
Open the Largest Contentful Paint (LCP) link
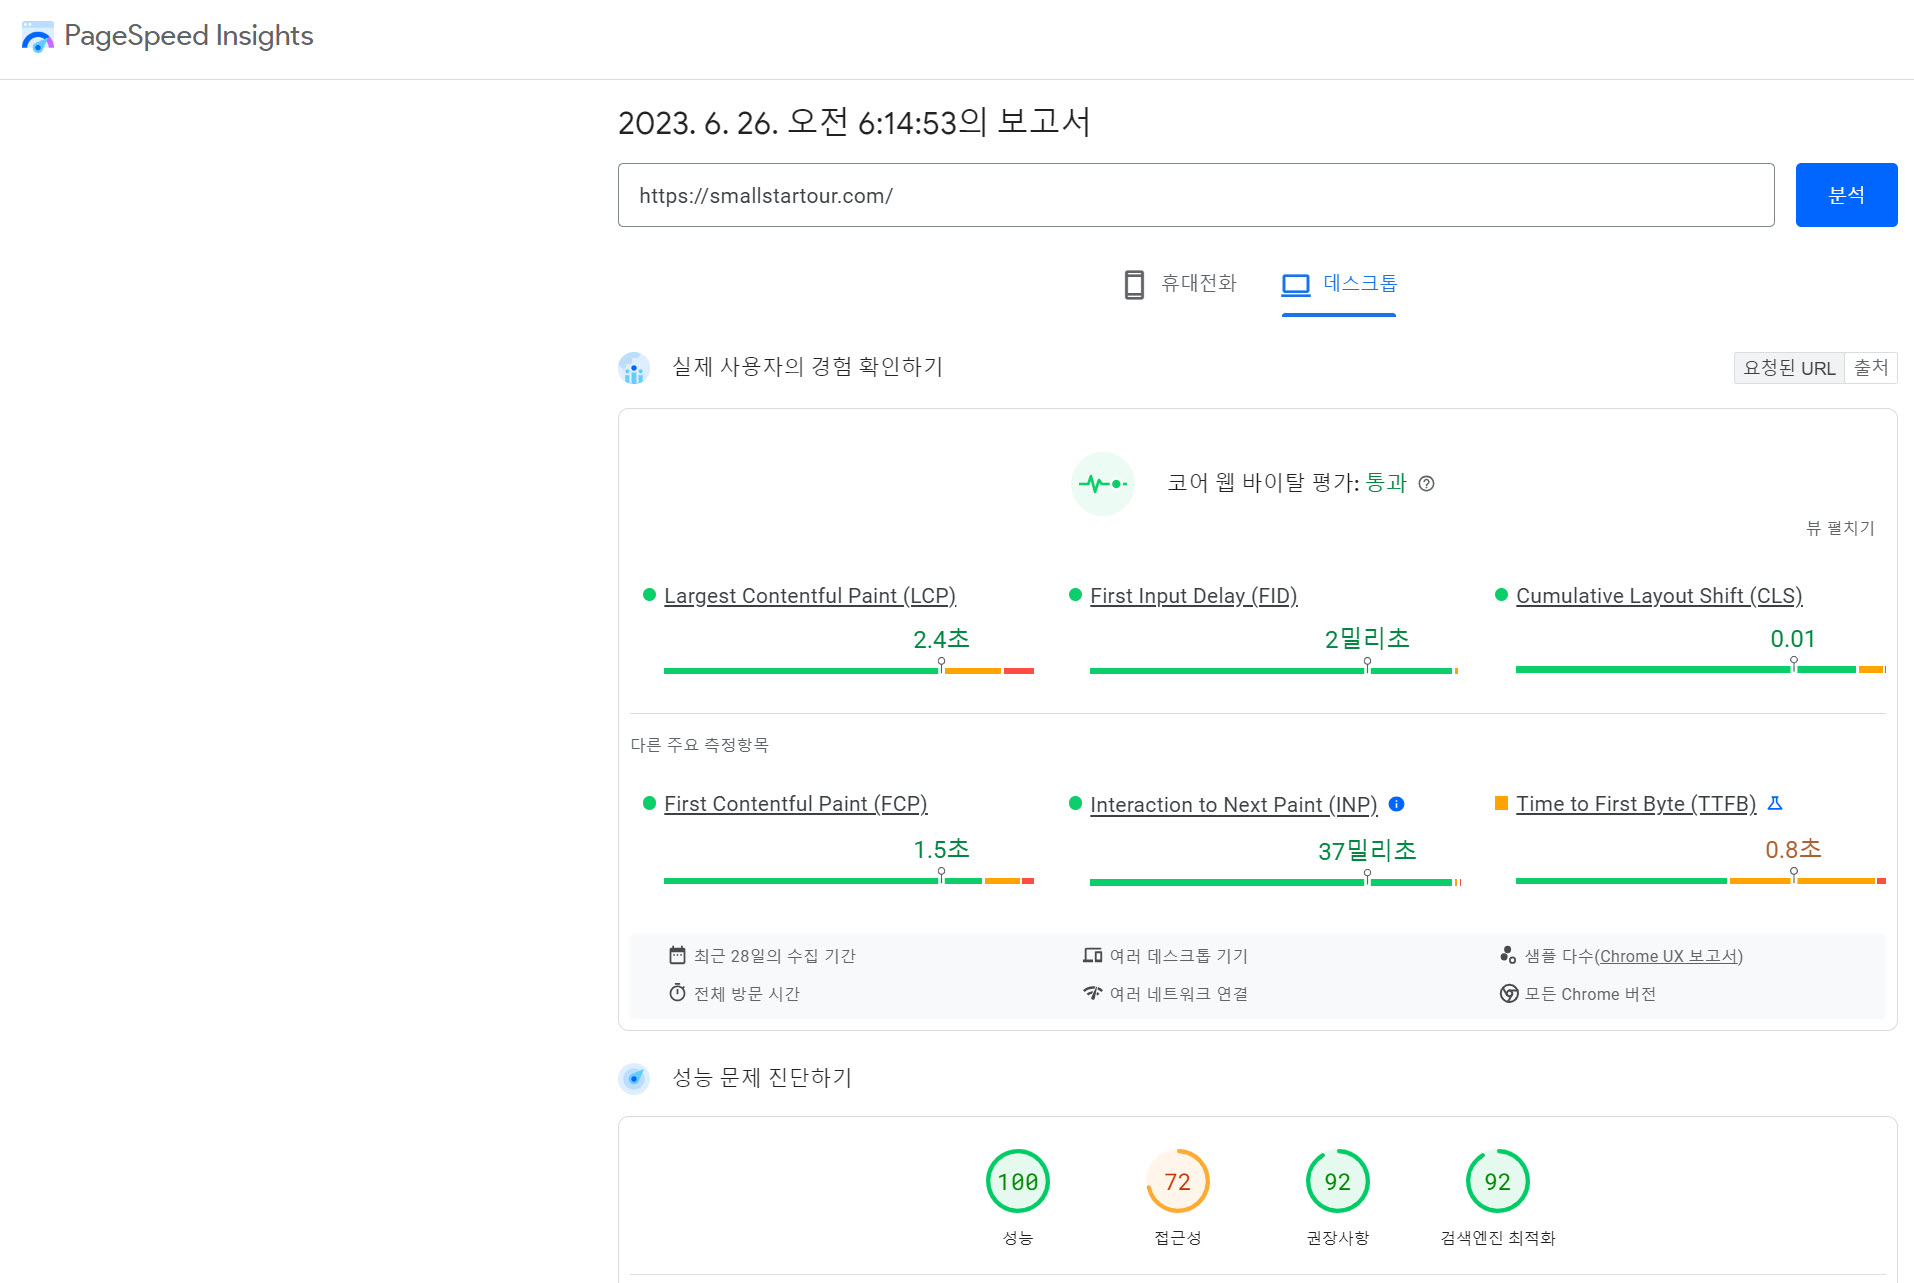(x=810, y=596)
